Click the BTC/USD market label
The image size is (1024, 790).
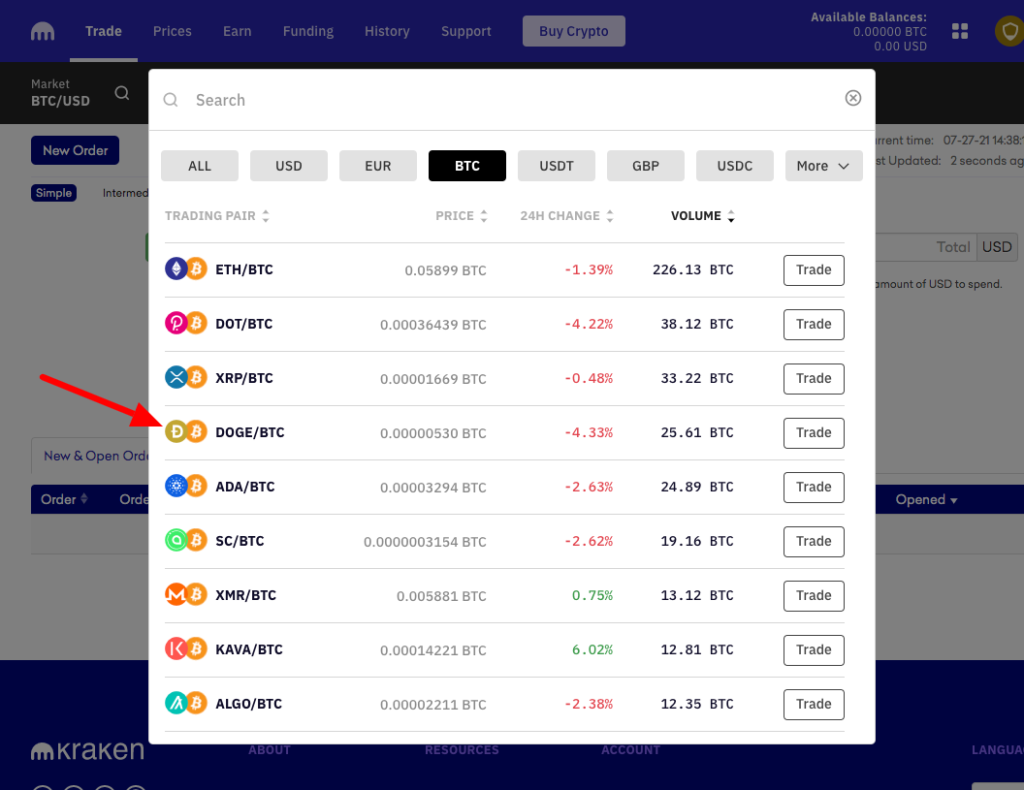60,101
